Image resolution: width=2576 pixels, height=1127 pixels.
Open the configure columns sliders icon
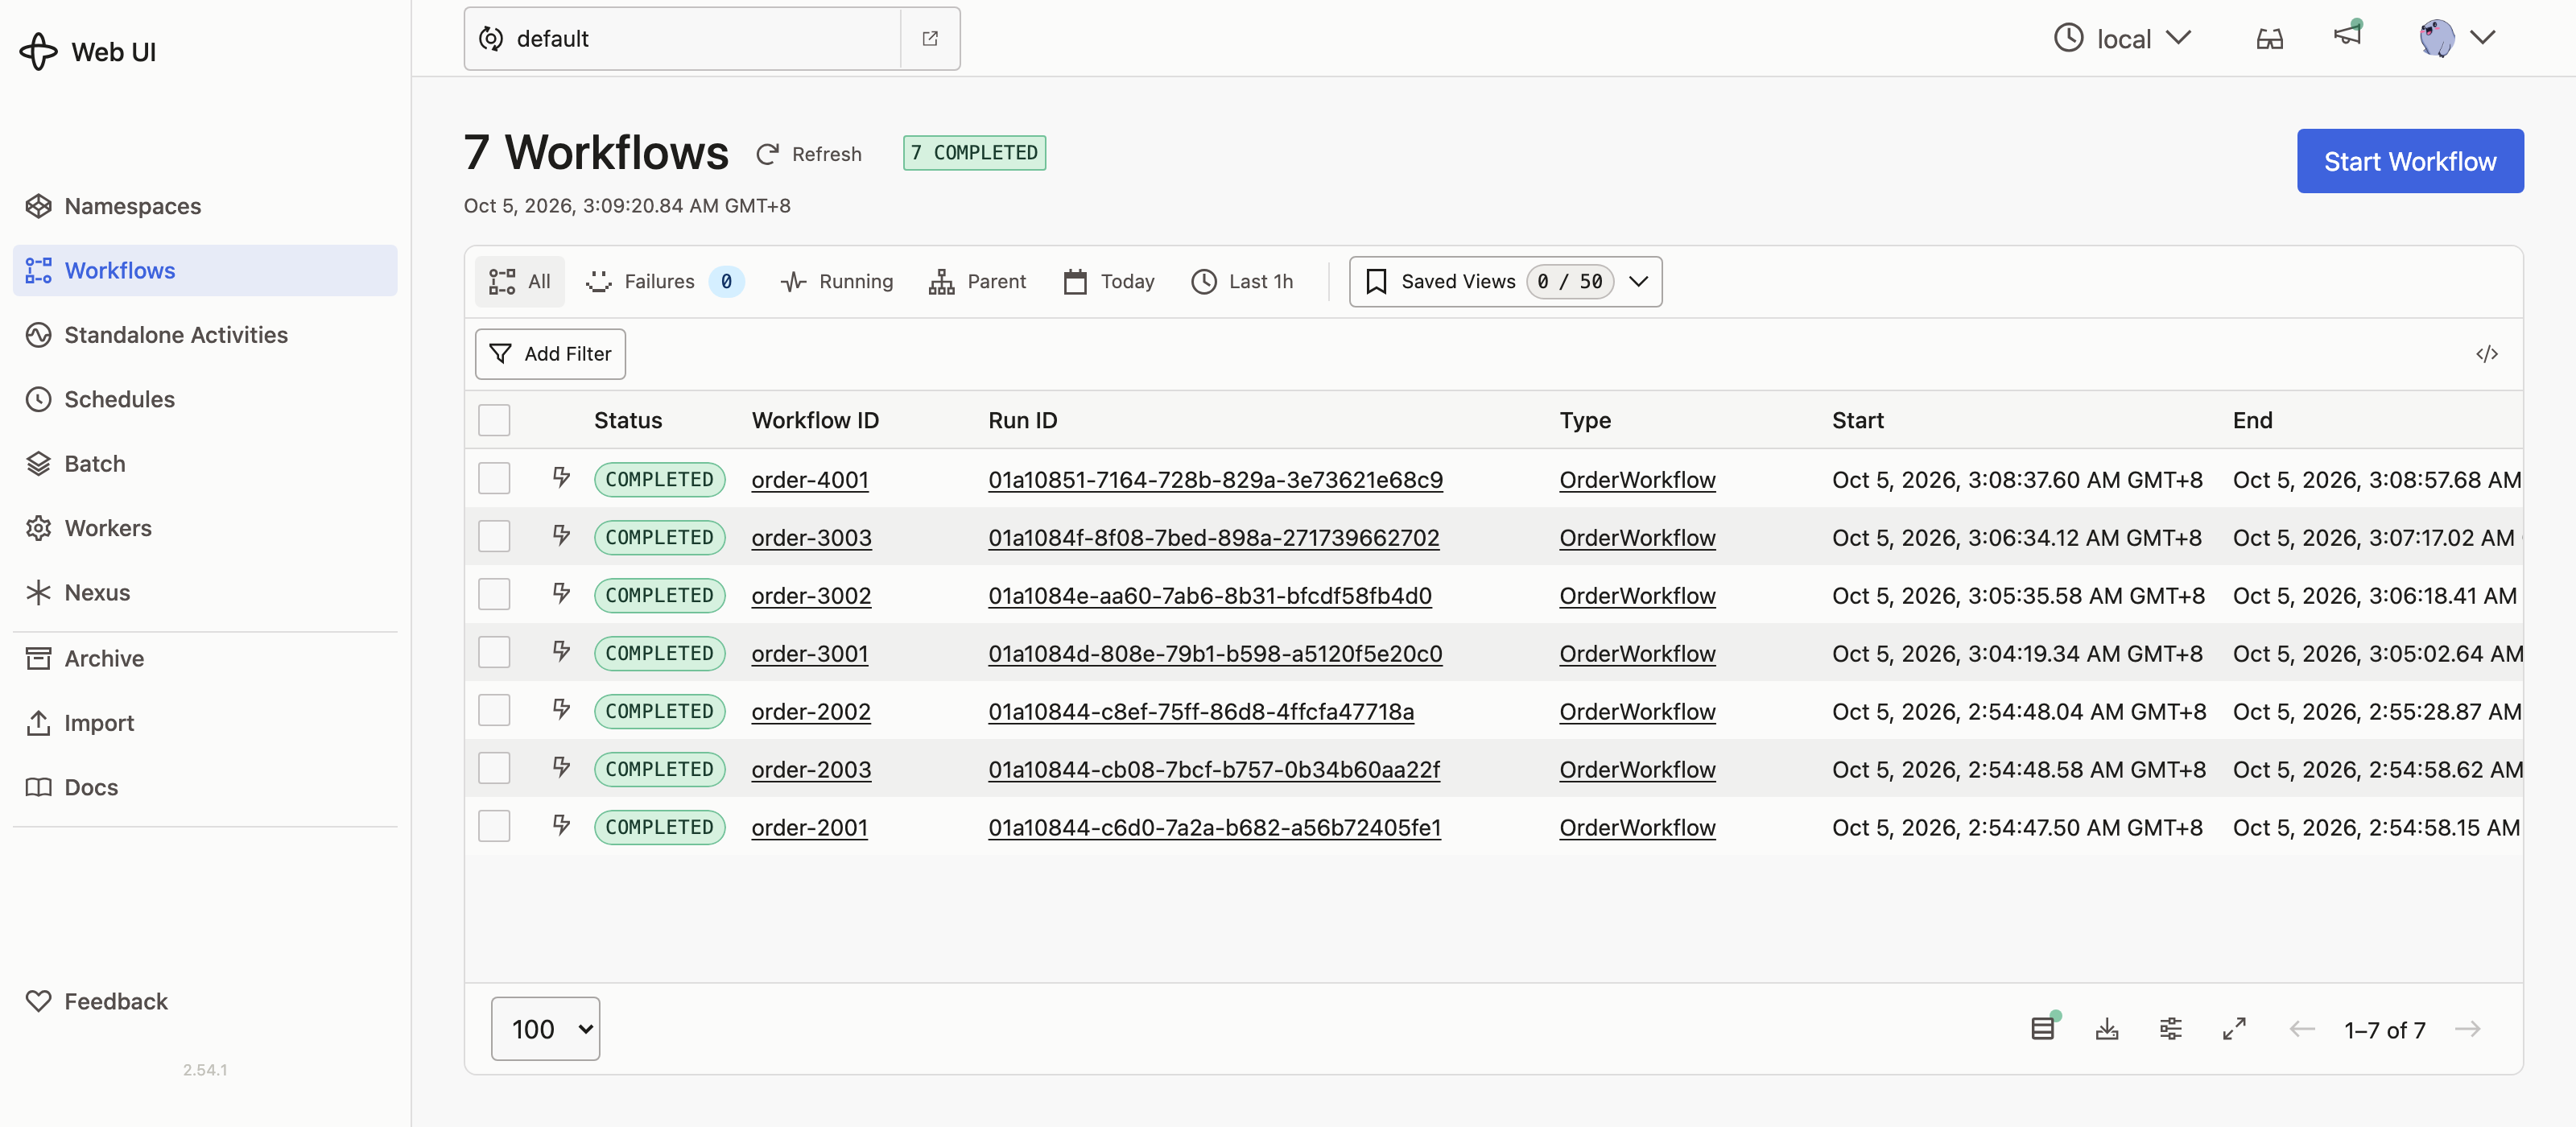coord(2170,1029)
